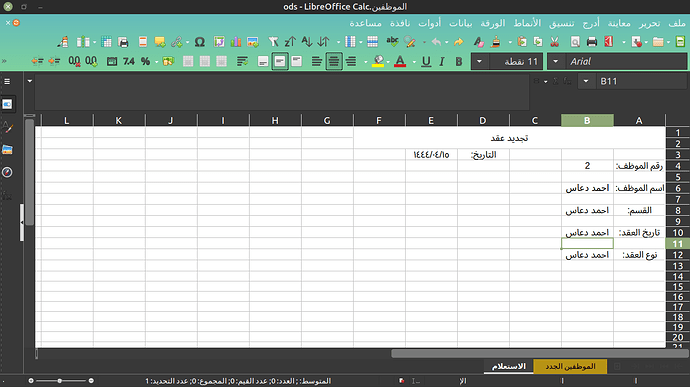Open the Arial font name dropdown
This screenshot has width=690, height=387.
555,61
